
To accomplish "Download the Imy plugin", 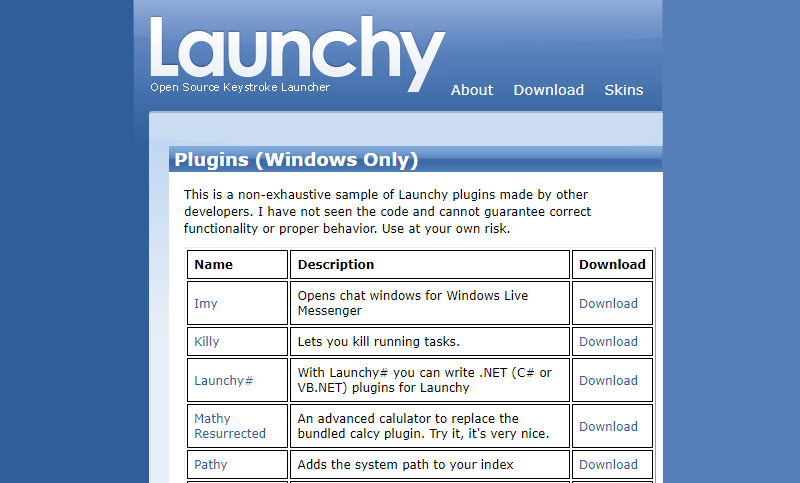I will pos(608,303).
